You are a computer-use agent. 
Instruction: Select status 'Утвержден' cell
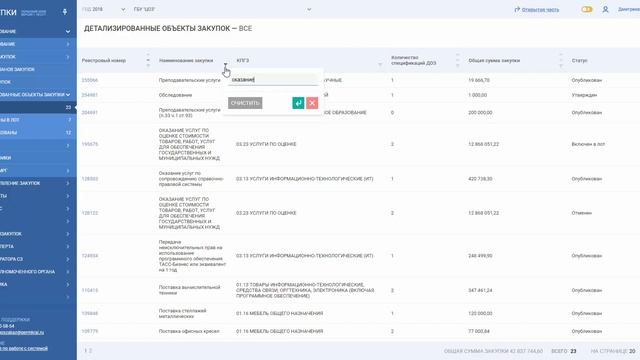click(584, 95)
